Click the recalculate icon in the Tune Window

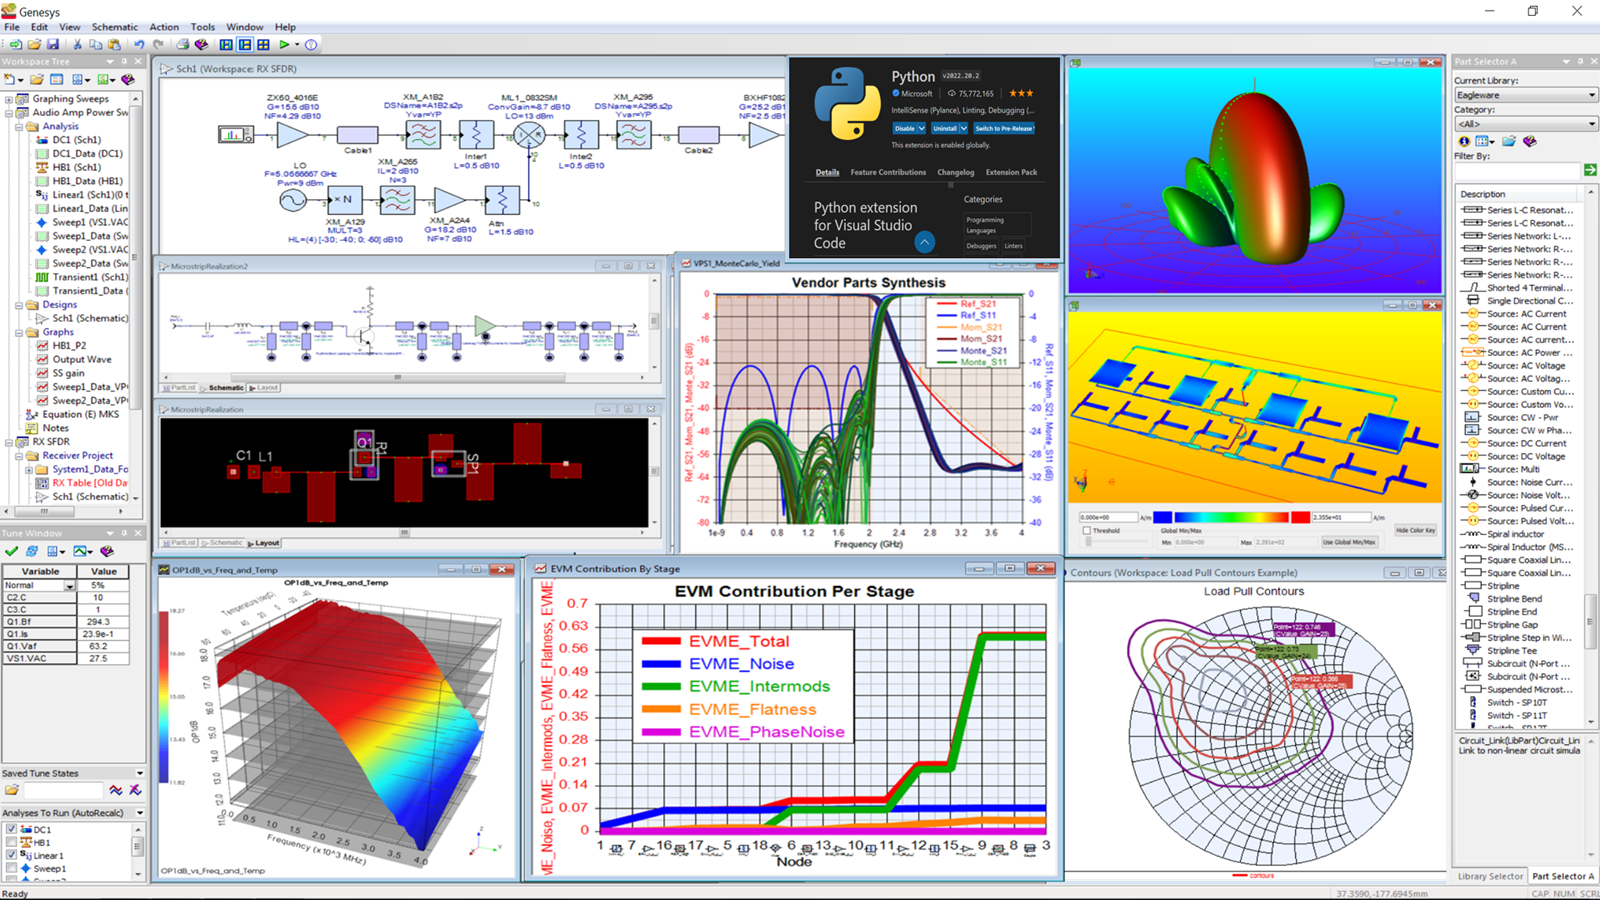(32, 551)
